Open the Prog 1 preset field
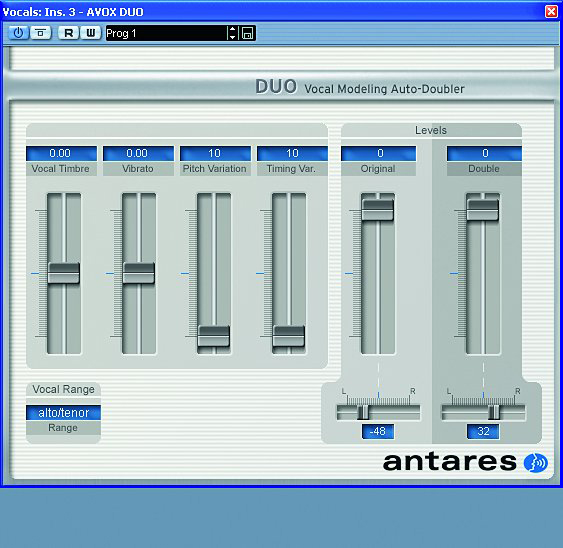Screen dimensions: 563x548 [x=166, y=33]
